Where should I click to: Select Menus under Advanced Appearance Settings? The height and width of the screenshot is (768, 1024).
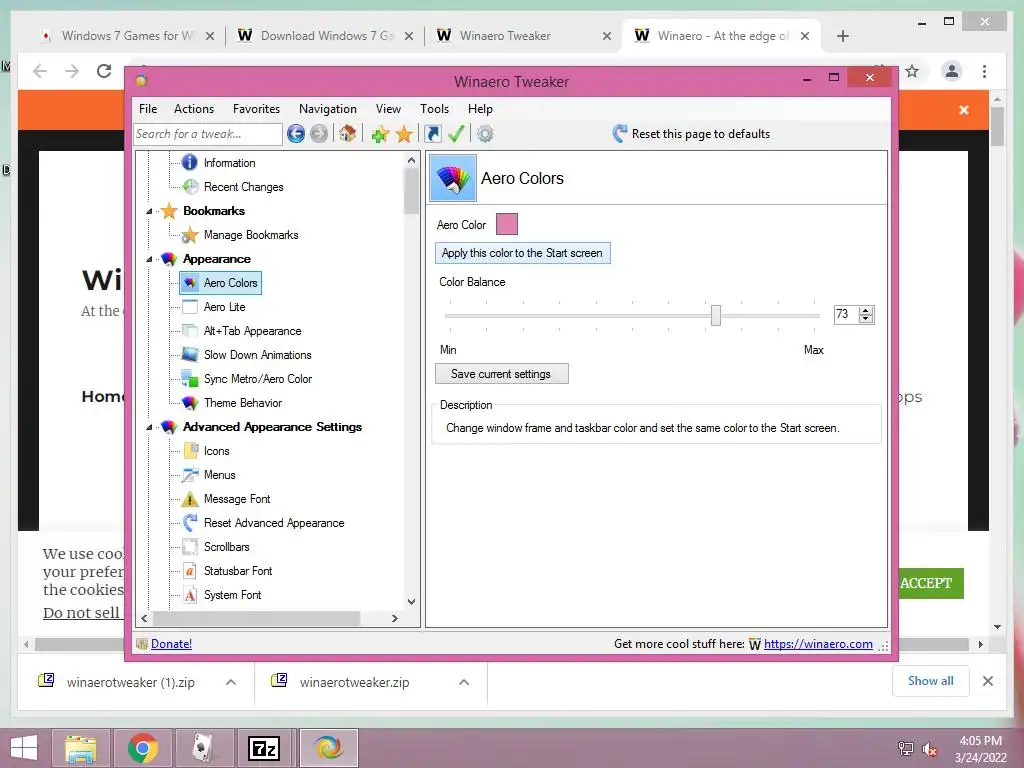point(219,475)
